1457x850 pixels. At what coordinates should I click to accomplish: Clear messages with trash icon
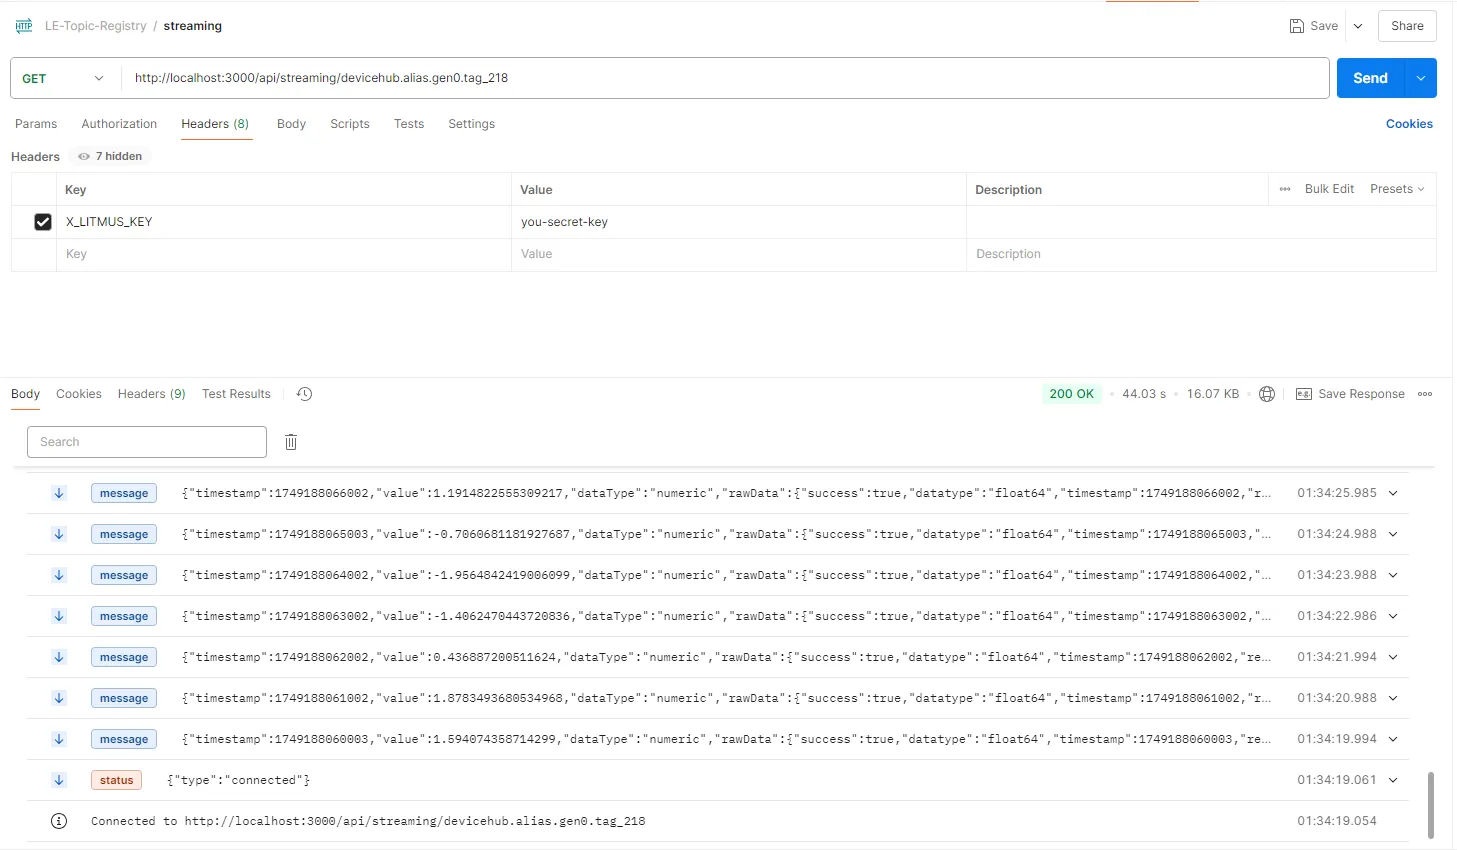coord(291,442)
